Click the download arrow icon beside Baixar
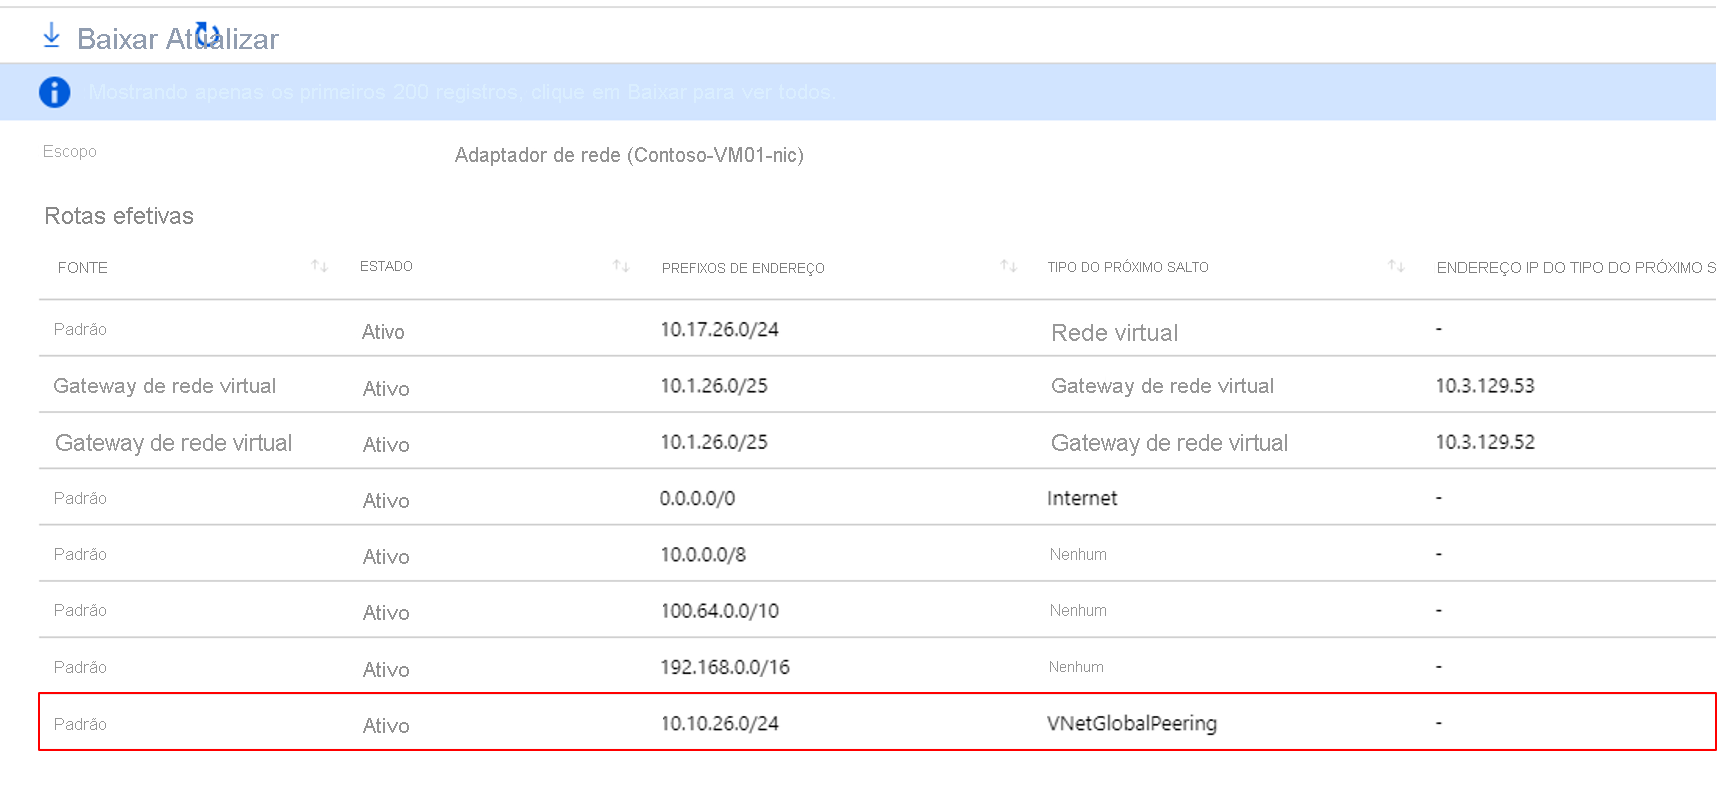Screen dimensions: 1717x785 51,36
